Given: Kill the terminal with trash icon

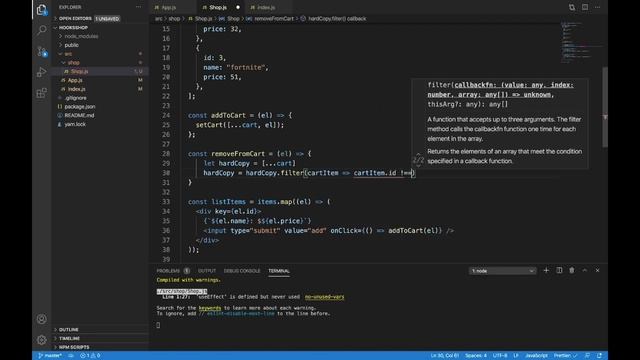Looking at the screenshot, I should point(572,271).
